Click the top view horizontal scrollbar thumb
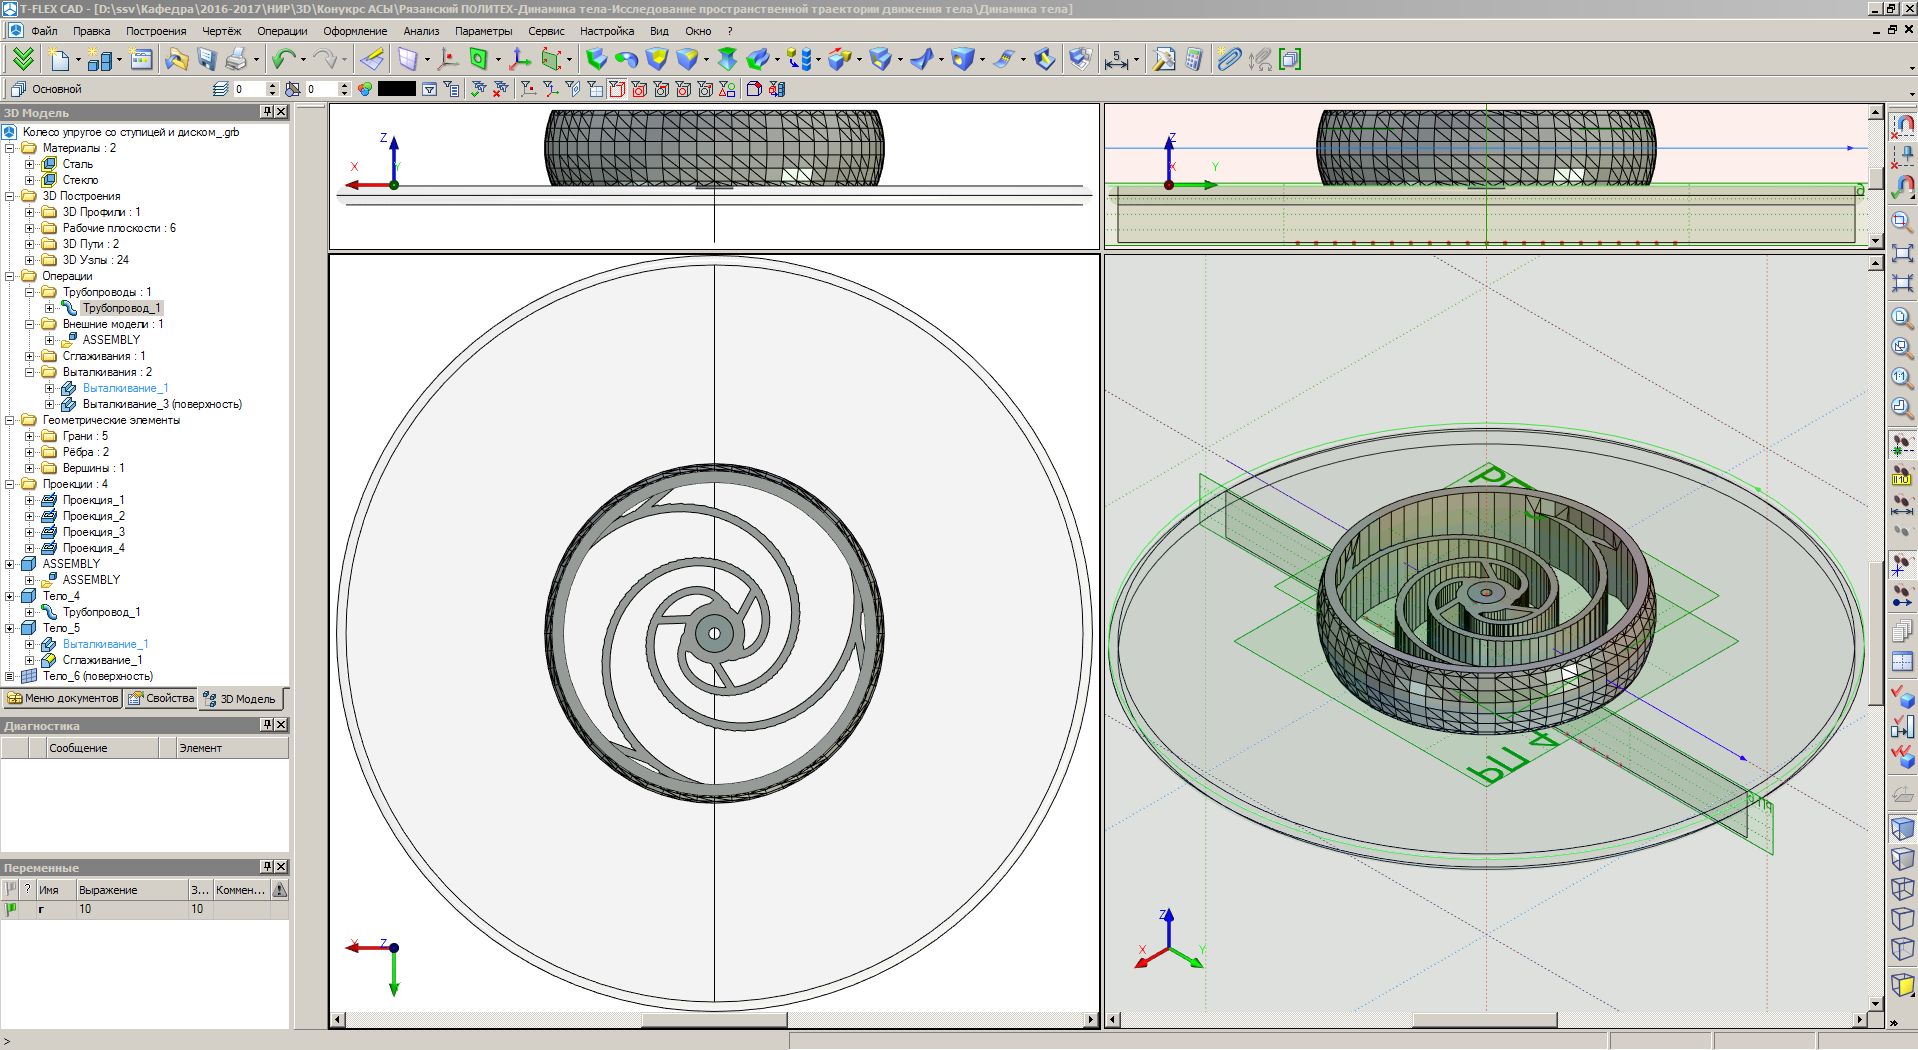 coord(714,1020)
